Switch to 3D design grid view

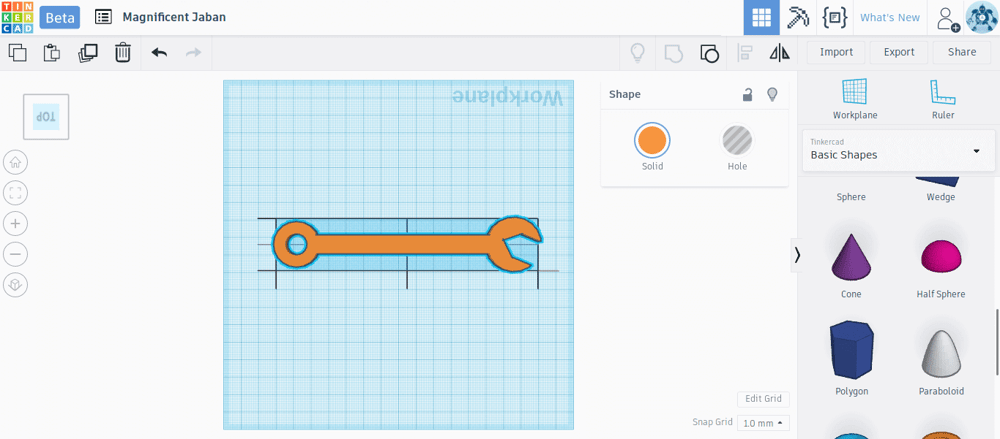pyautogui.click(x=761, y=18)
